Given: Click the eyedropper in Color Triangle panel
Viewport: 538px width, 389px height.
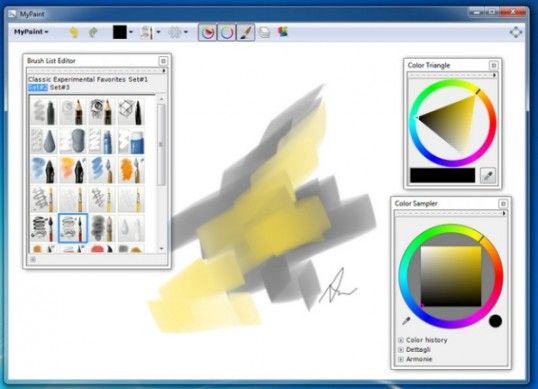Looking at the screenshot, I should [488, 176].
